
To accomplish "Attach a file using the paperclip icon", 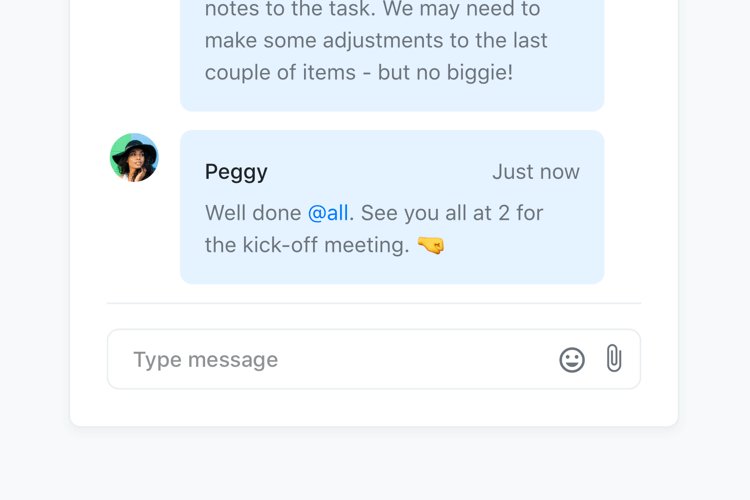I will 614,359.
